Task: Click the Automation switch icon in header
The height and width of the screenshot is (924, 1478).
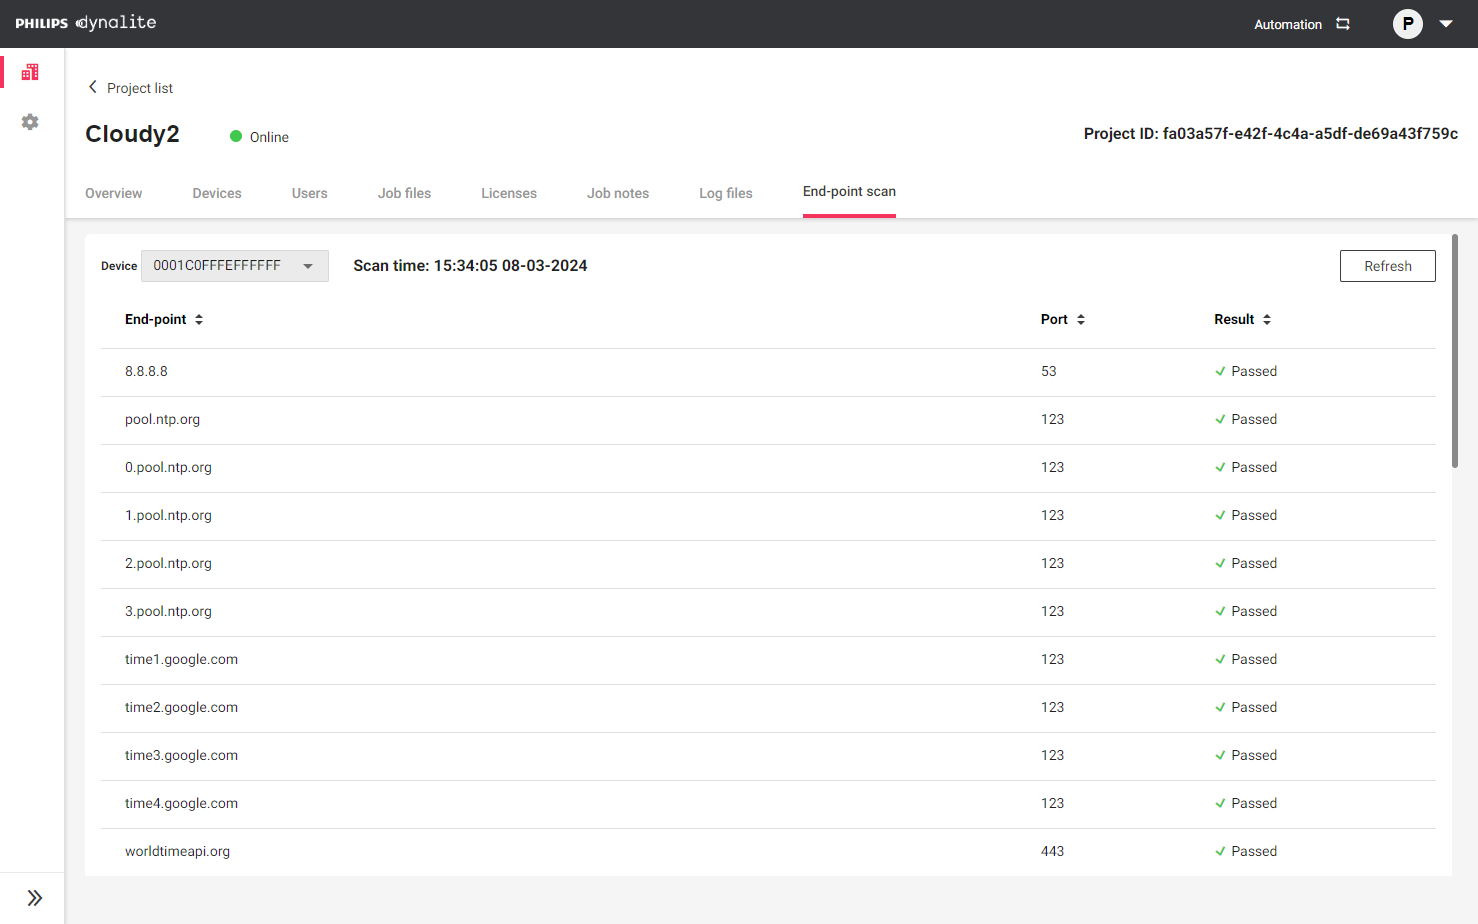Action: pyautogui.click(x=1343, y=24)
